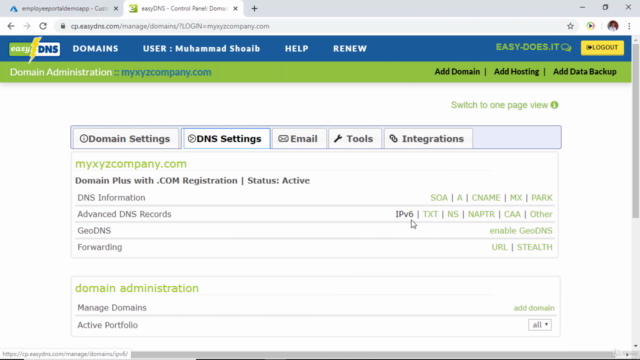Bookmark this page with star icon

click(x=570, y=26)
